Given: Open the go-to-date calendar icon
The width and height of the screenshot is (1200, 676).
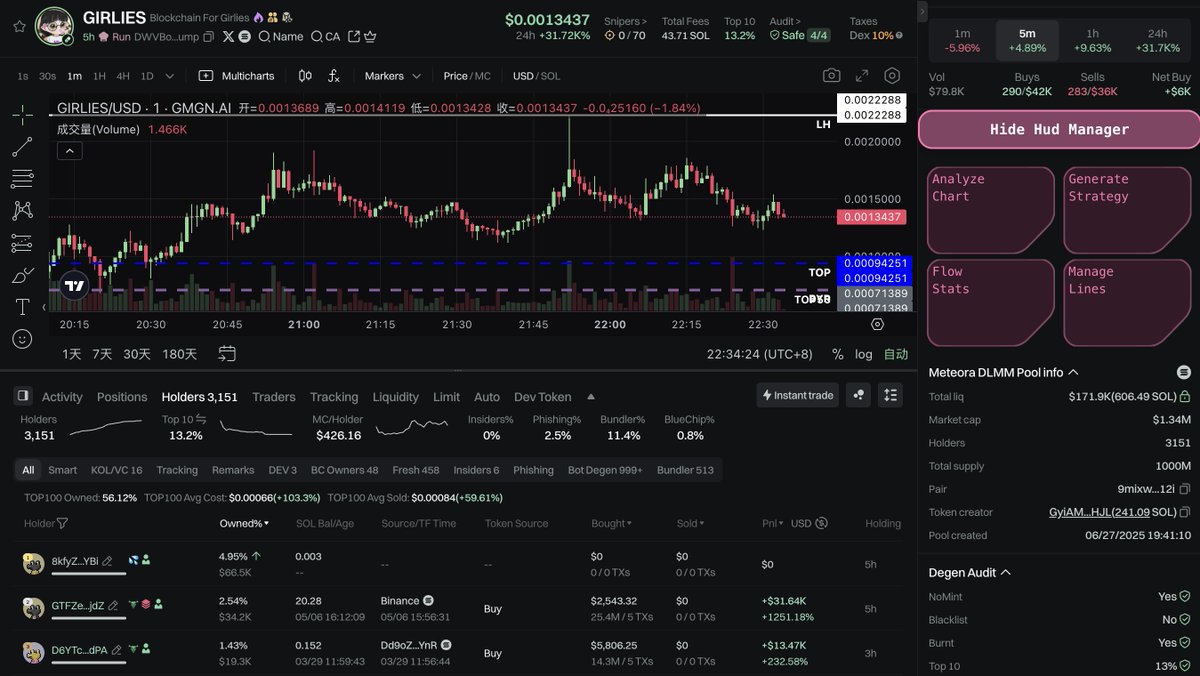Looking at the screenshot, I should pos(227,354).
